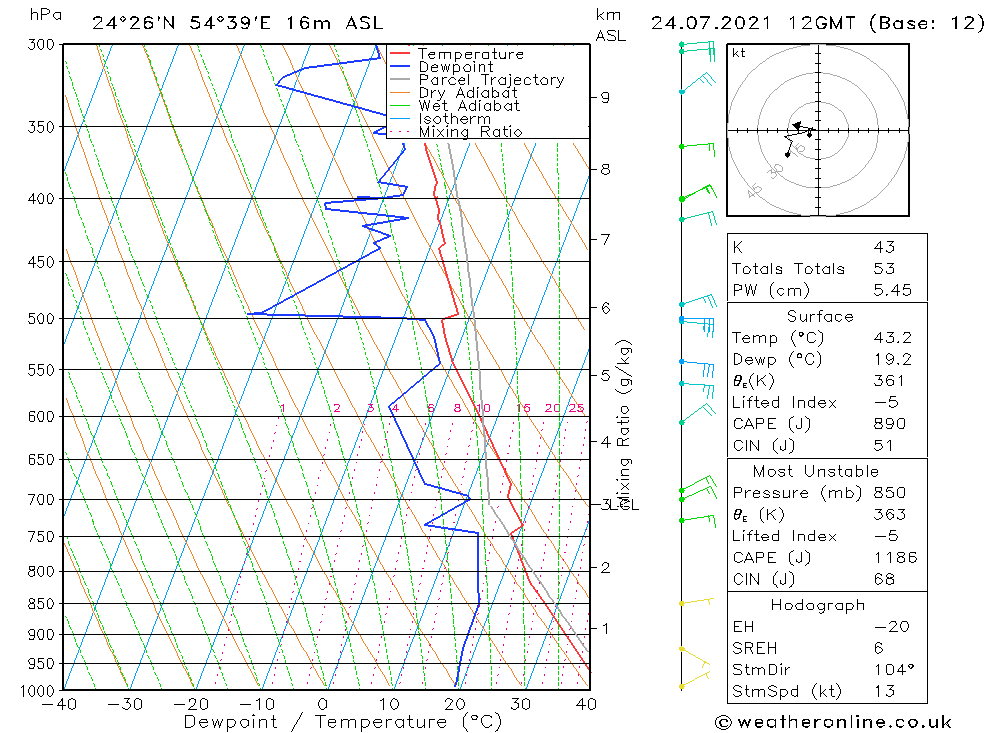The image size is (1000, 733).
Task: Click the PW (cm) value 5.45
Action: pos(893,290)
